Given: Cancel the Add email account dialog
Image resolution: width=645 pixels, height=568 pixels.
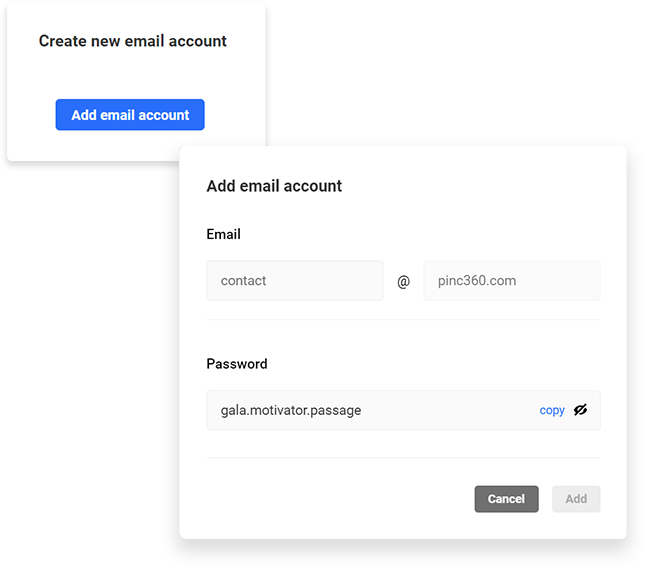Looking at the screenshot, I should 506,499.
